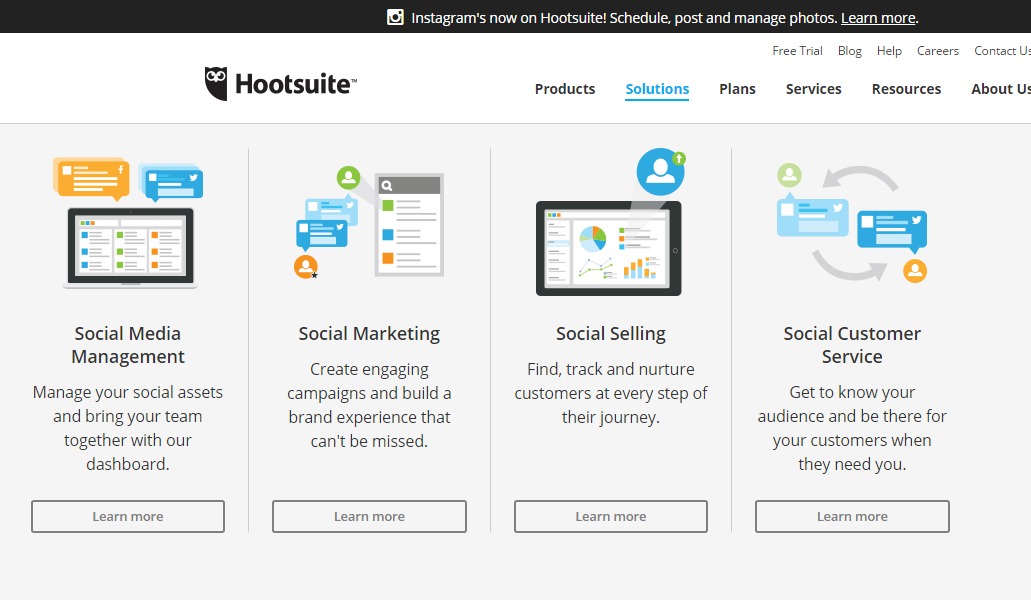The height and width of the screenshot is (600, 1031).
Task: Open the Plans menu
Action: [x=737, y=89]
